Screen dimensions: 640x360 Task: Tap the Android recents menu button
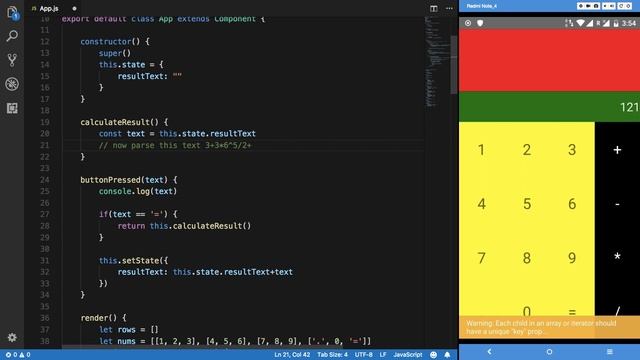coord(609,351)
